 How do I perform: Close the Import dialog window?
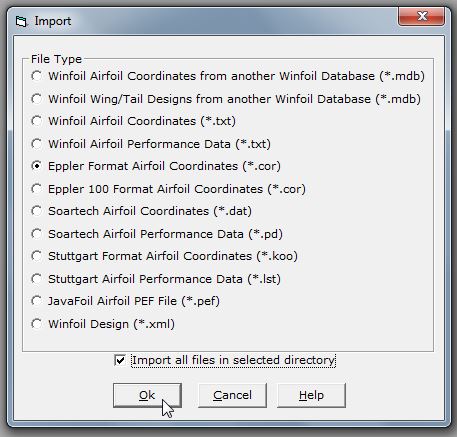(x=422, y=16)
